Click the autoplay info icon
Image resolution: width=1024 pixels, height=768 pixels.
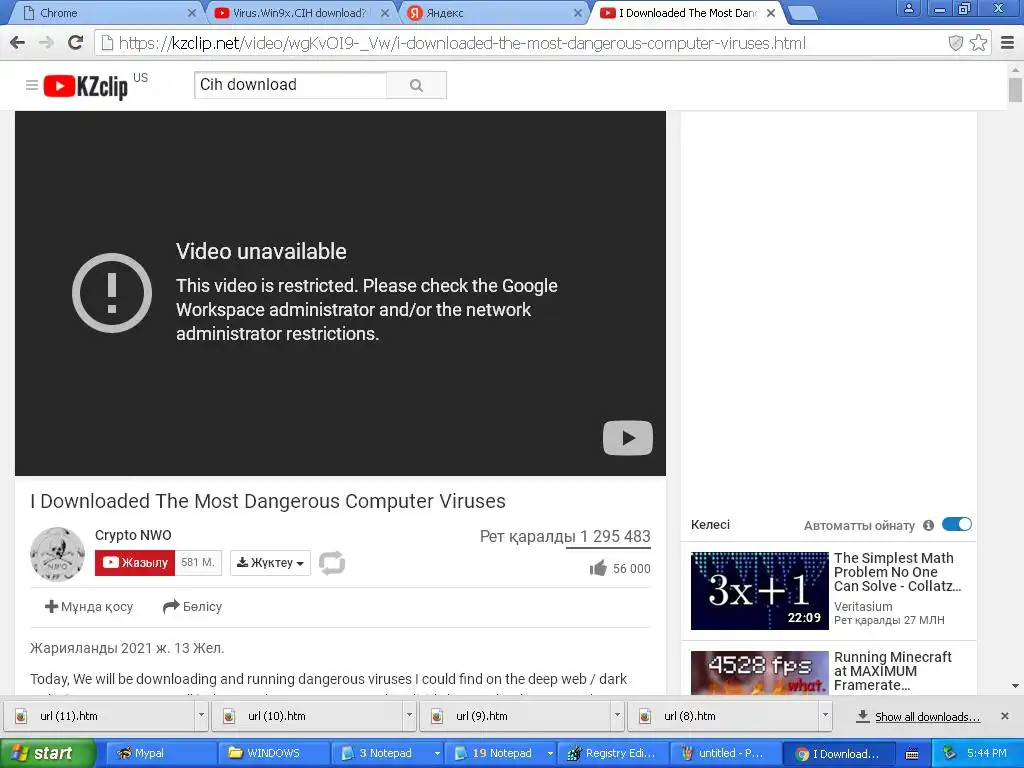point(928,525)
